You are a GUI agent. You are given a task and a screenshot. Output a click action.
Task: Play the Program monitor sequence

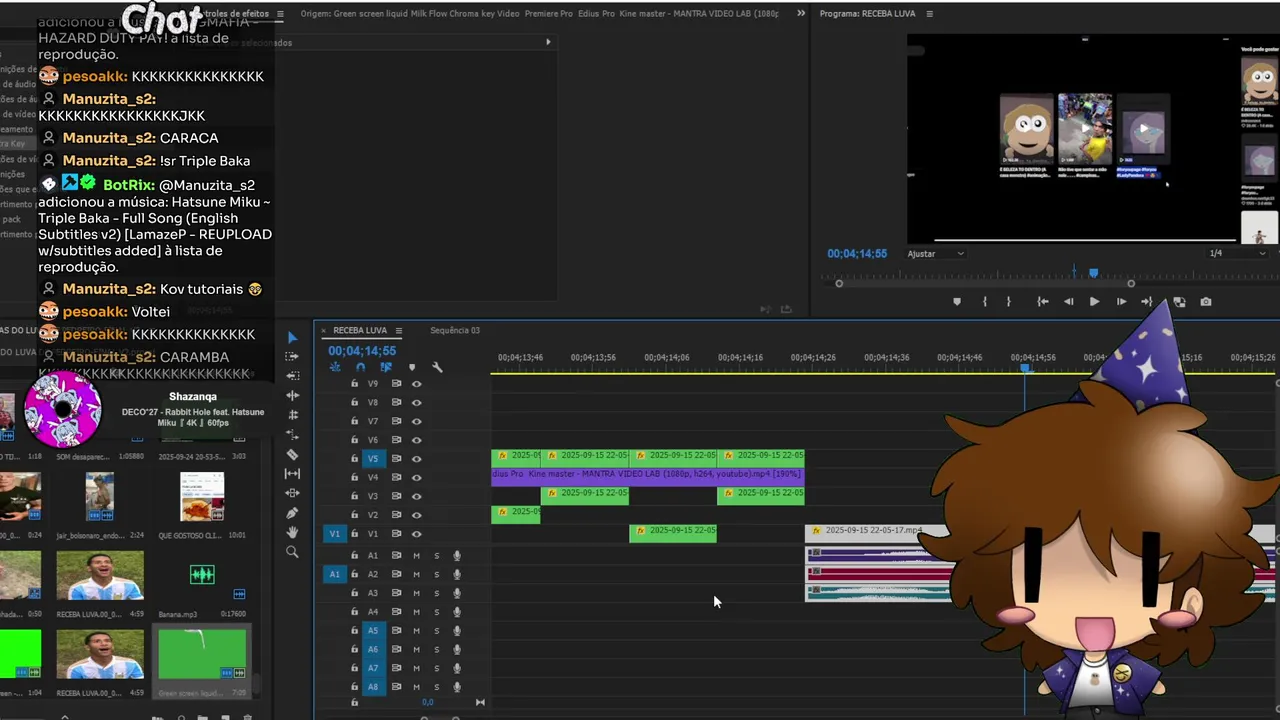point(1094,301)
